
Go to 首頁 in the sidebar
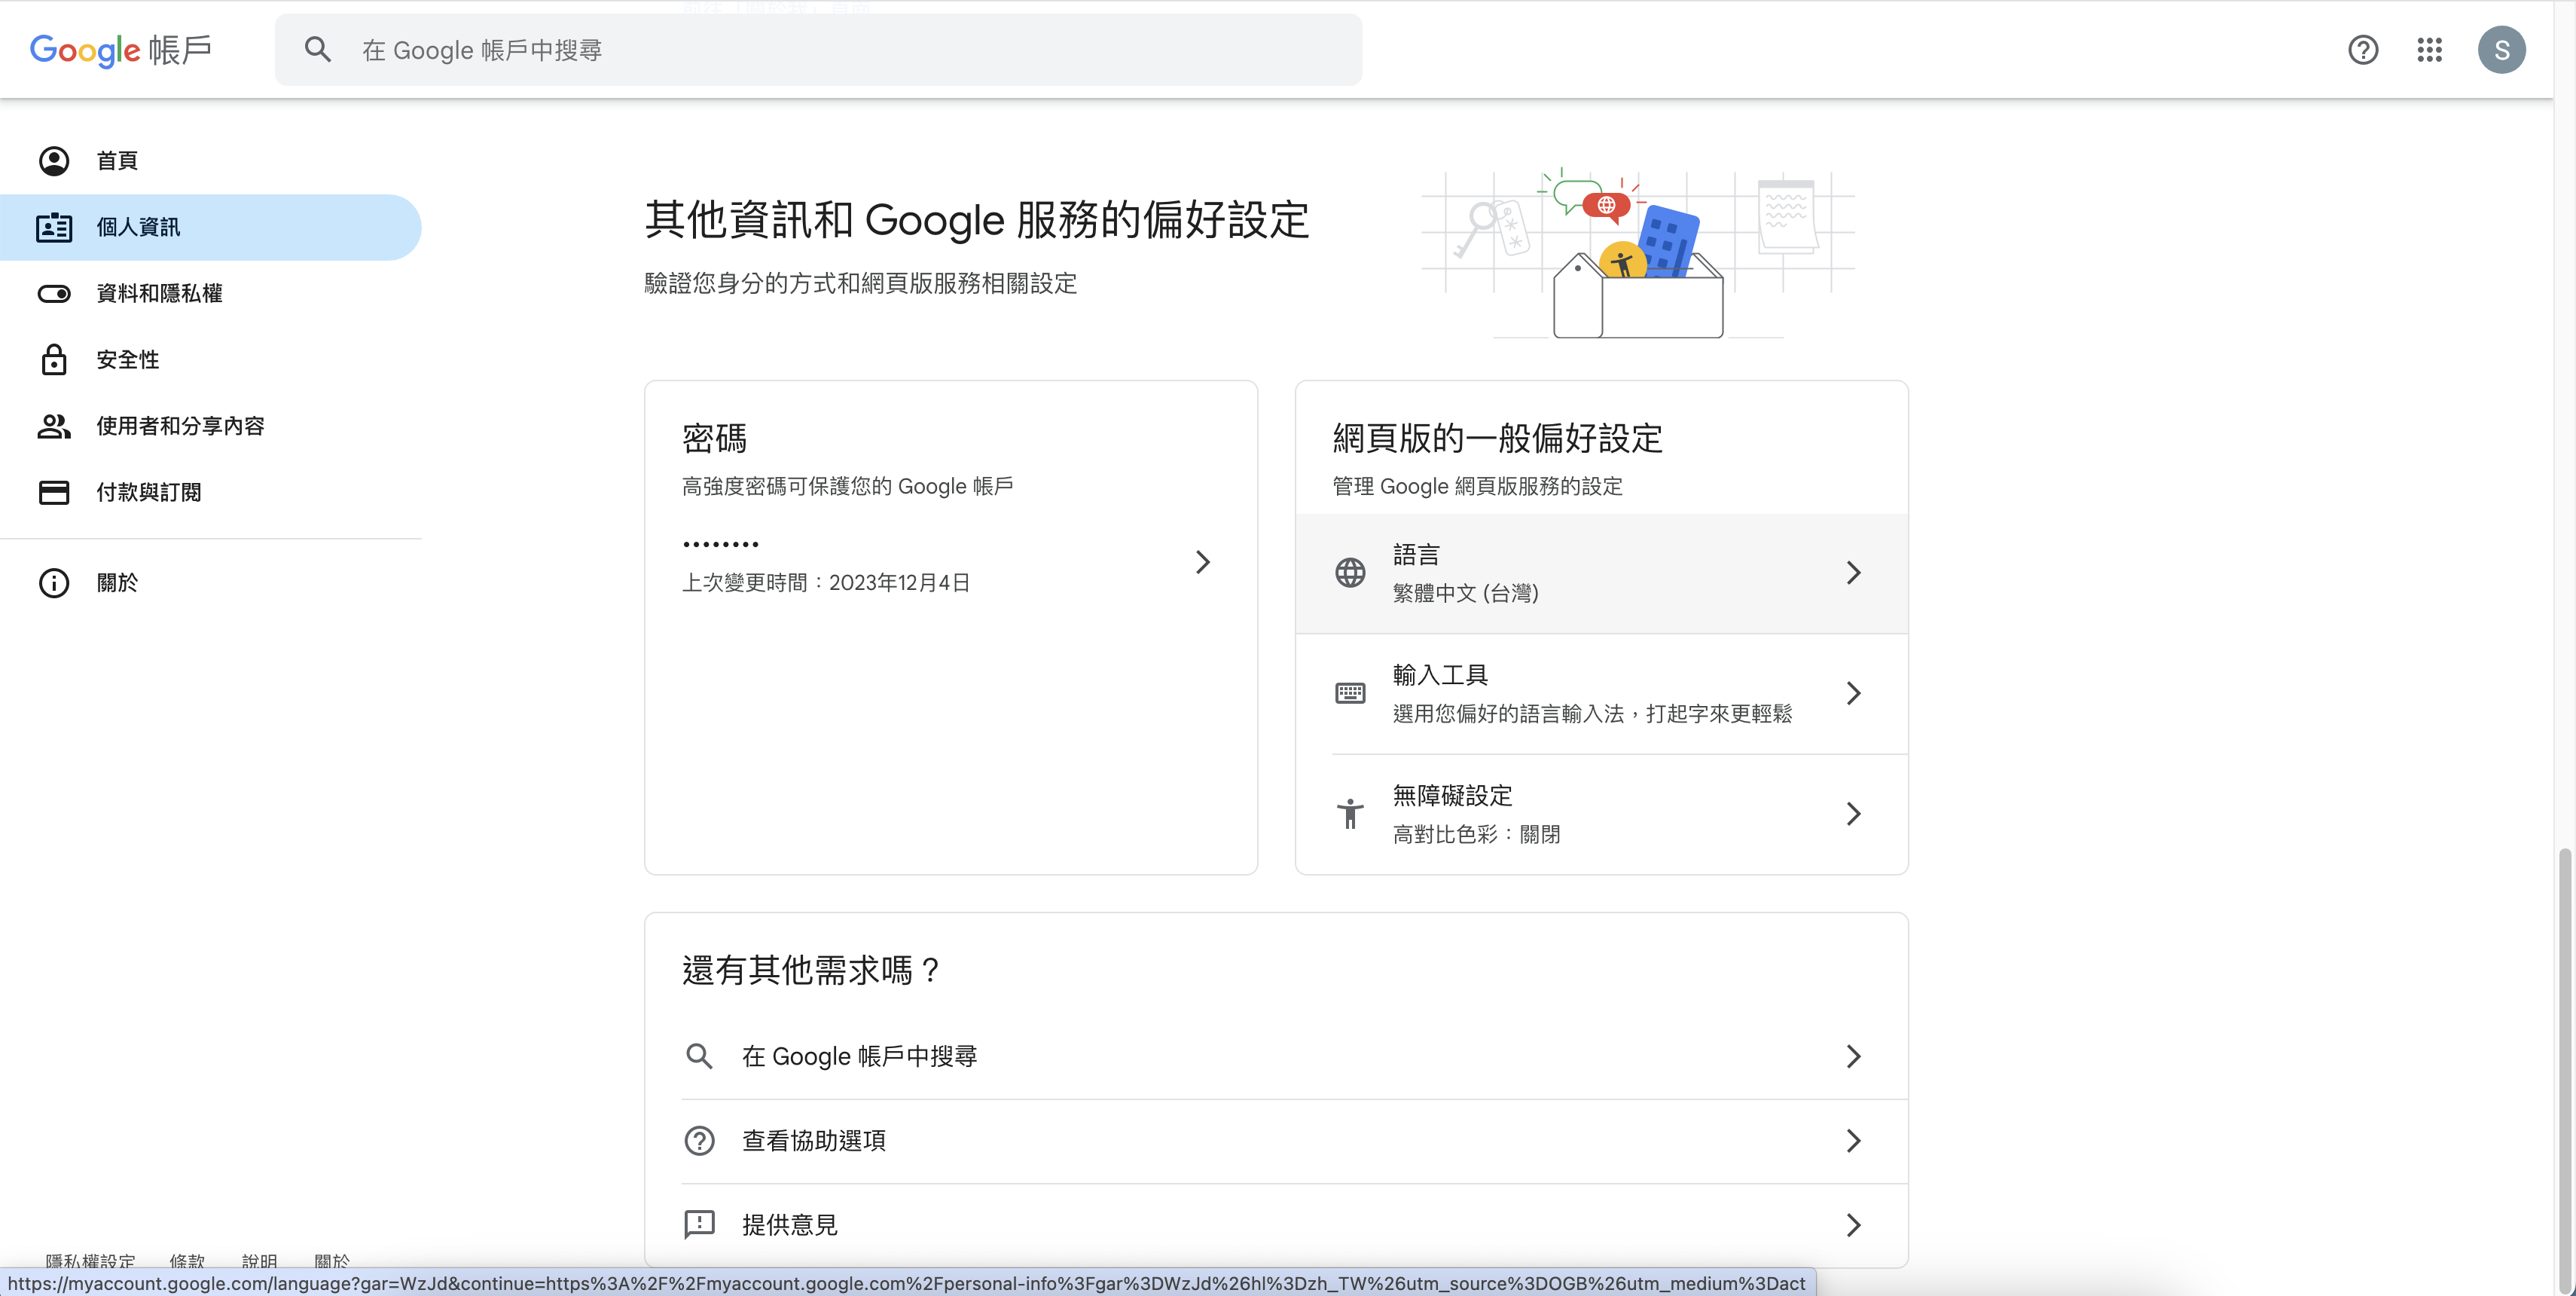(x=117, y=161)
